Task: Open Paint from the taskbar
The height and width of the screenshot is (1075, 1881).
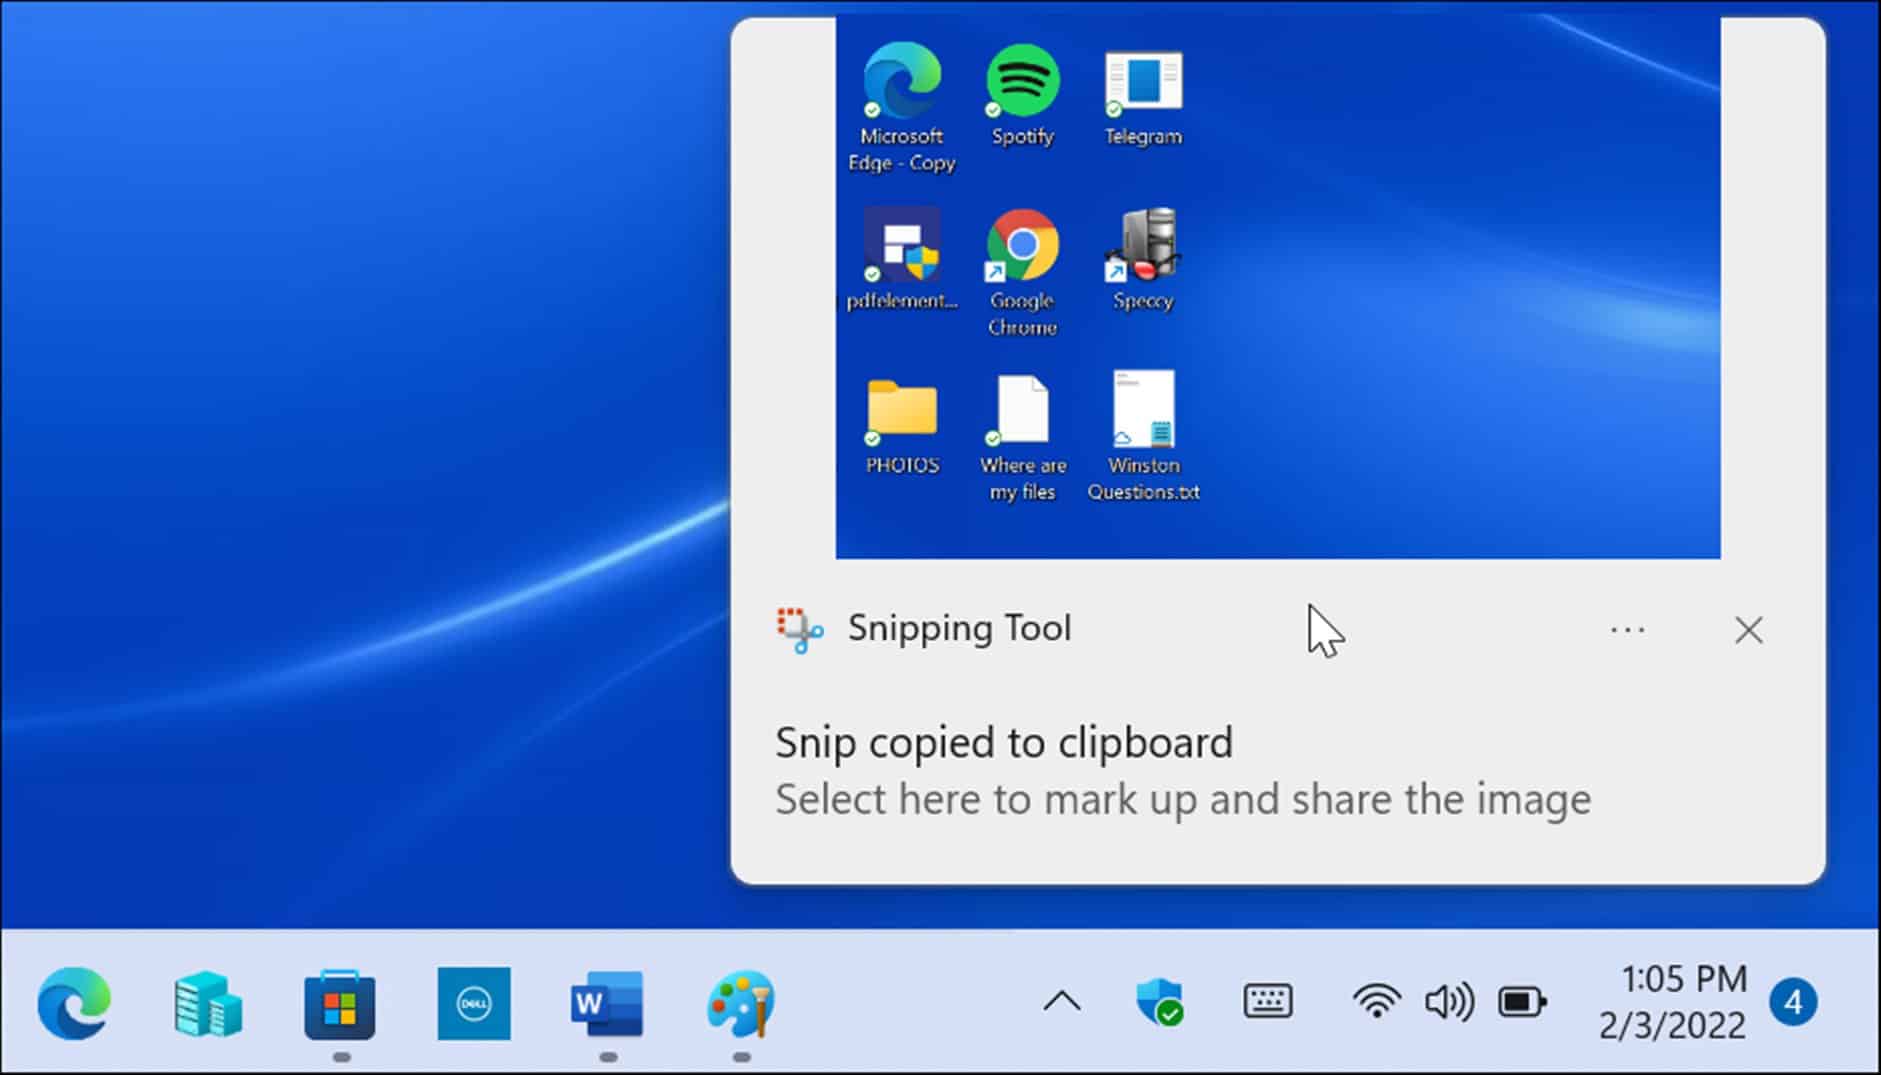Action: [740, 1004]
